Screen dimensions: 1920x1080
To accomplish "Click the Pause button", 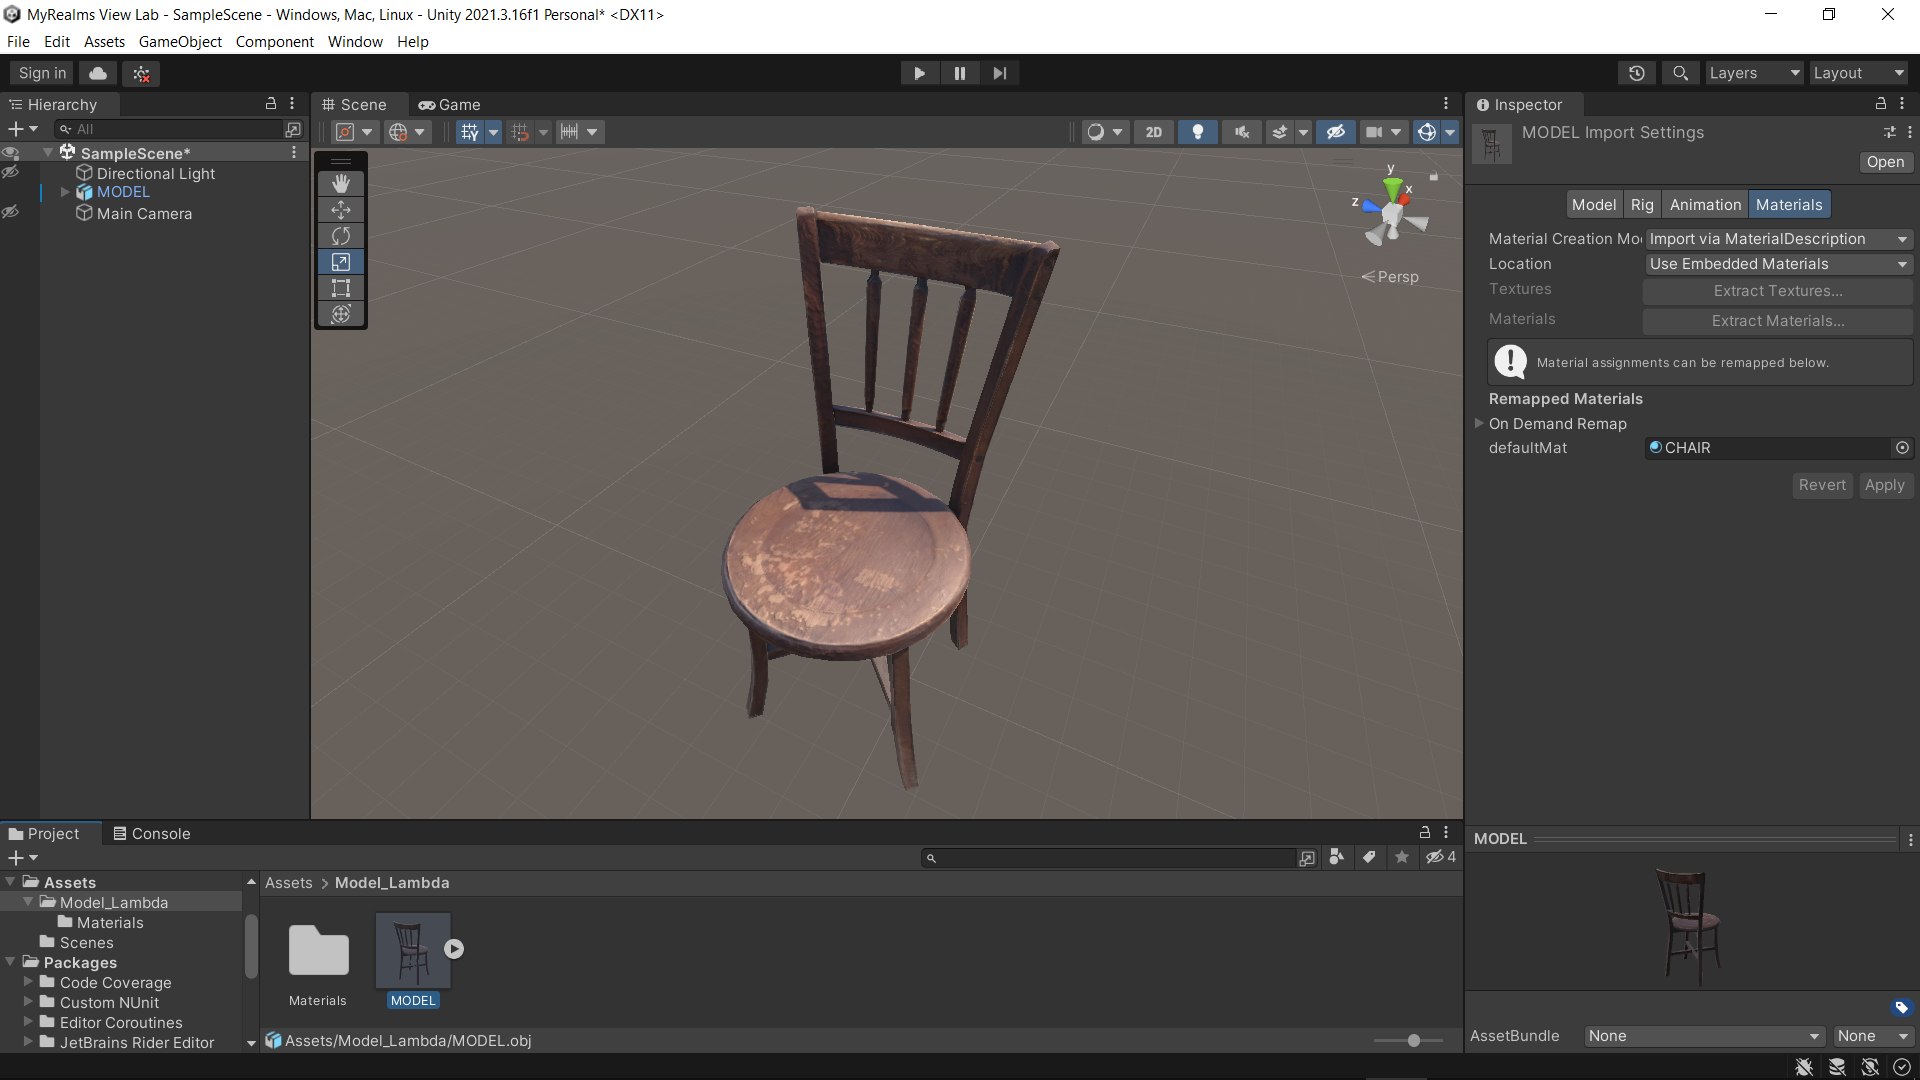I will (960, 73).
